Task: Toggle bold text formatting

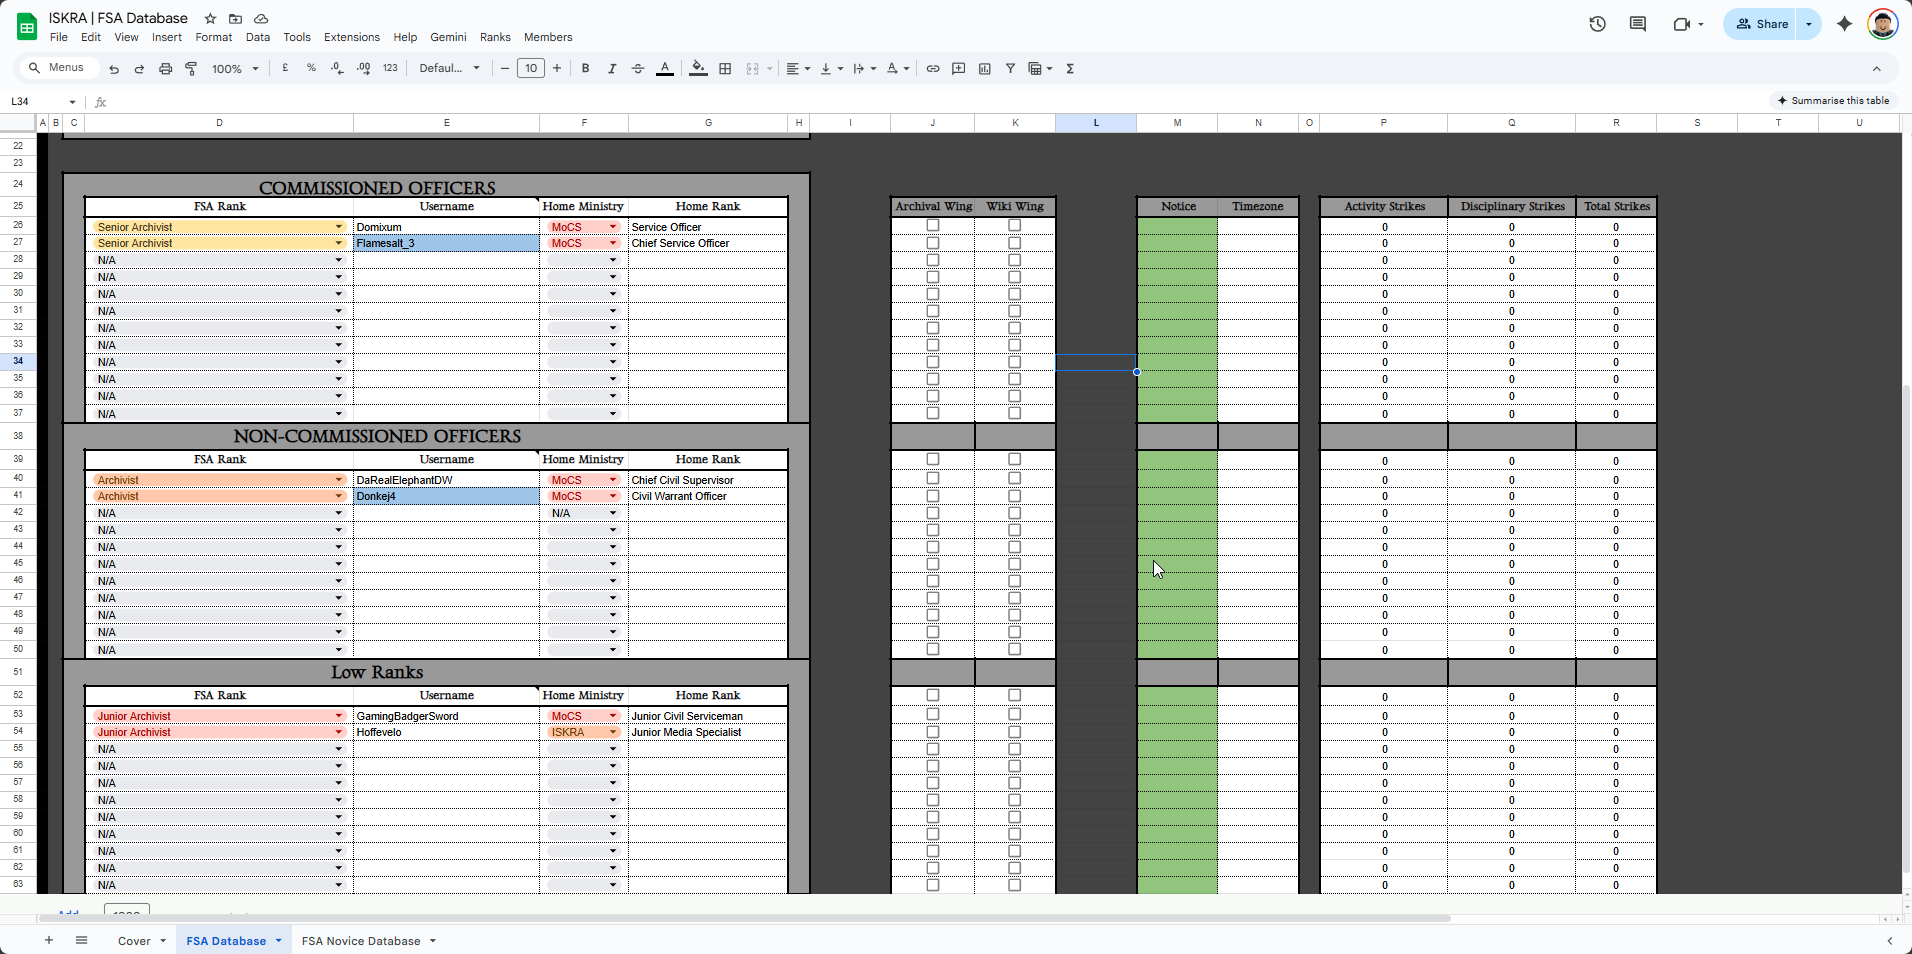Action: [x=585, y=69]
